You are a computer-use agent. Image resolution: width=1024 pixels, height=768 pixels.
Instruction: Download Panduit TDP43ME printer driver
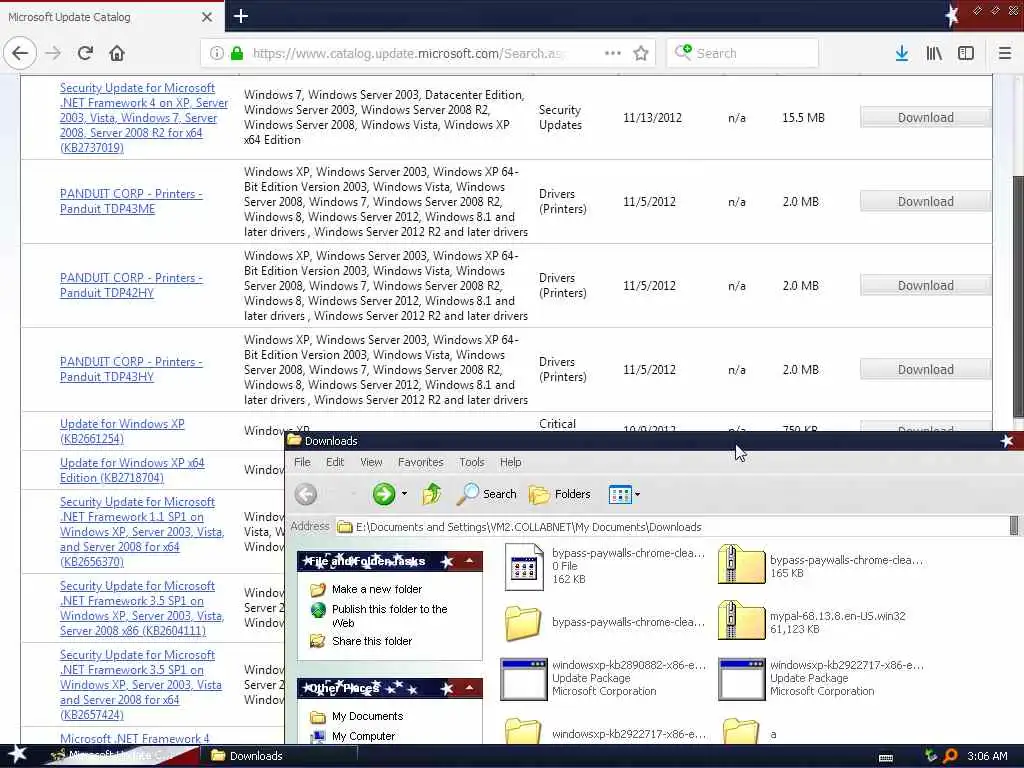coord(925,202)
